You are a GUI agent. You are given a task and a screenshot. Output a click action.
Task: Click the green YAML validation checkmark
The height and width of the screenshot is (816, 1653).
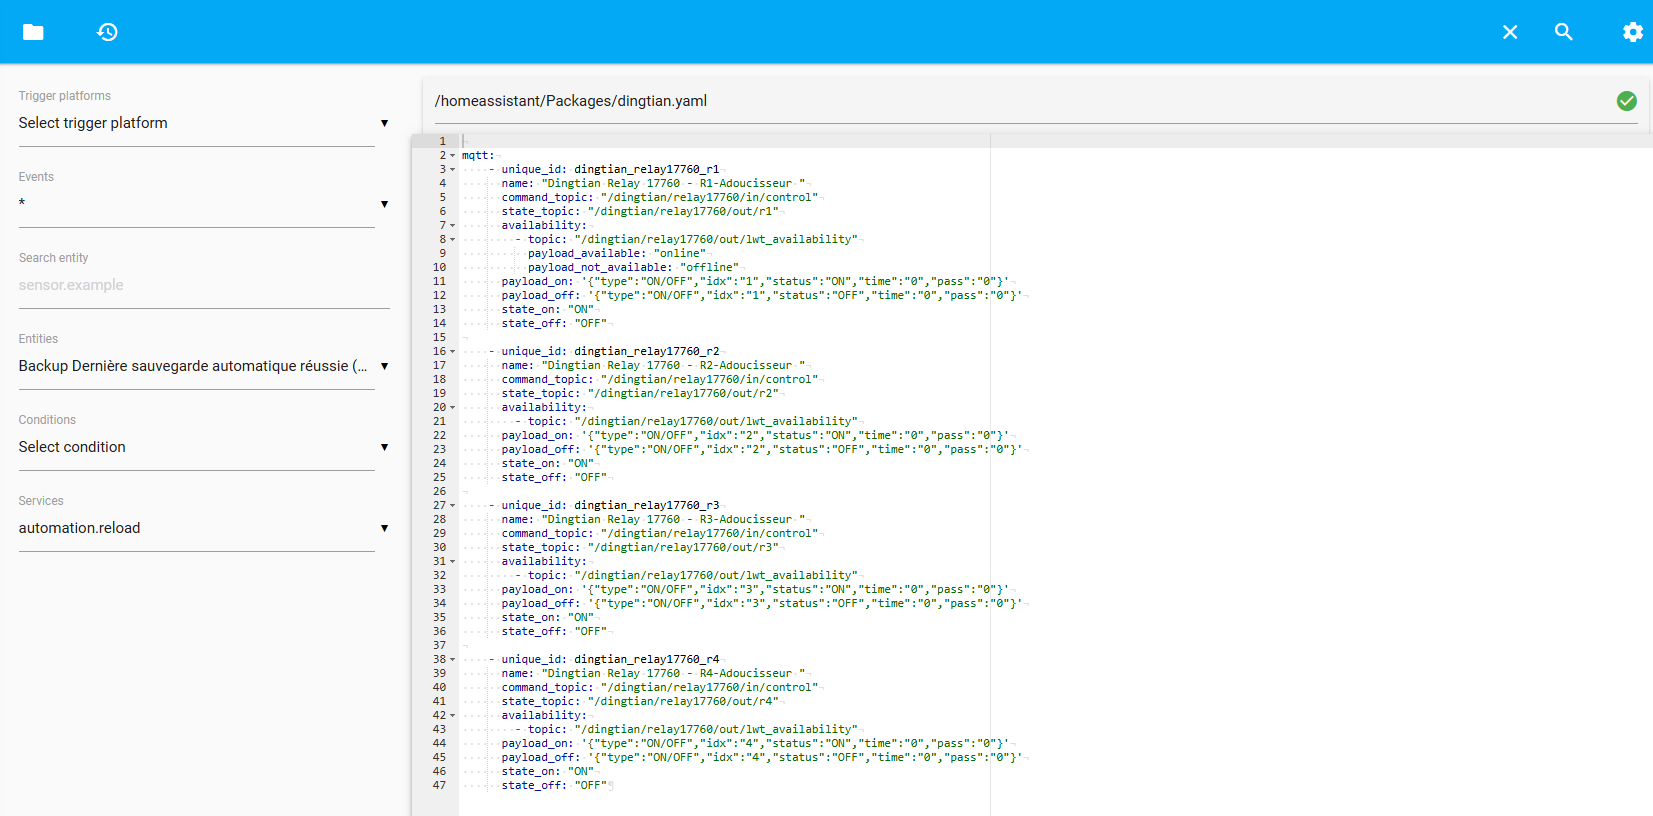1626,101
